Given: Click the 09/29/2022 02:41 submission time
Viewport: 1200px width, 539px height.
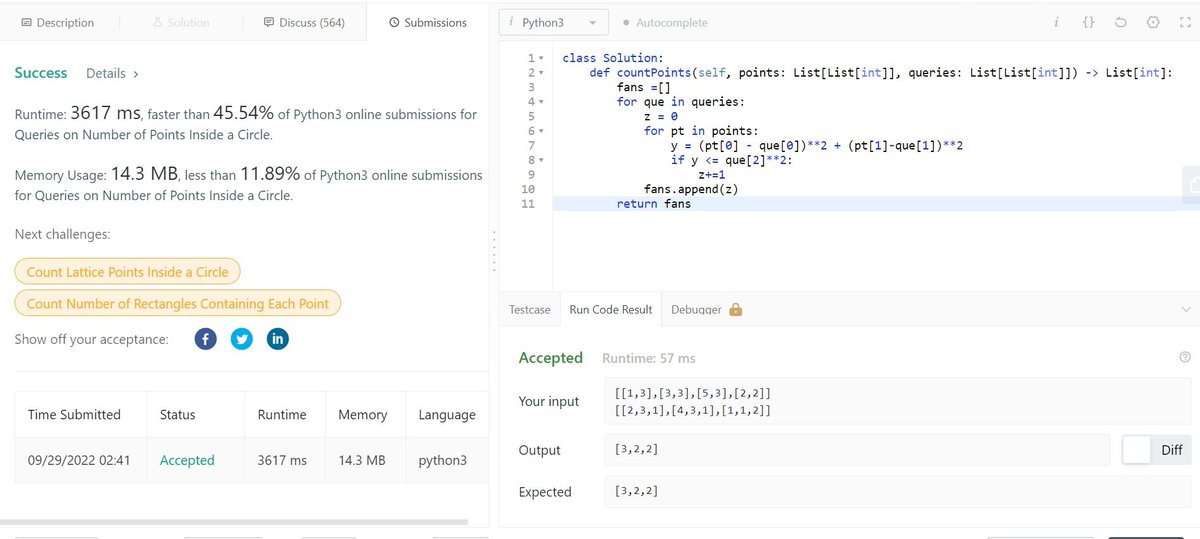Looking at the screenshot, I should pos(79,461).
